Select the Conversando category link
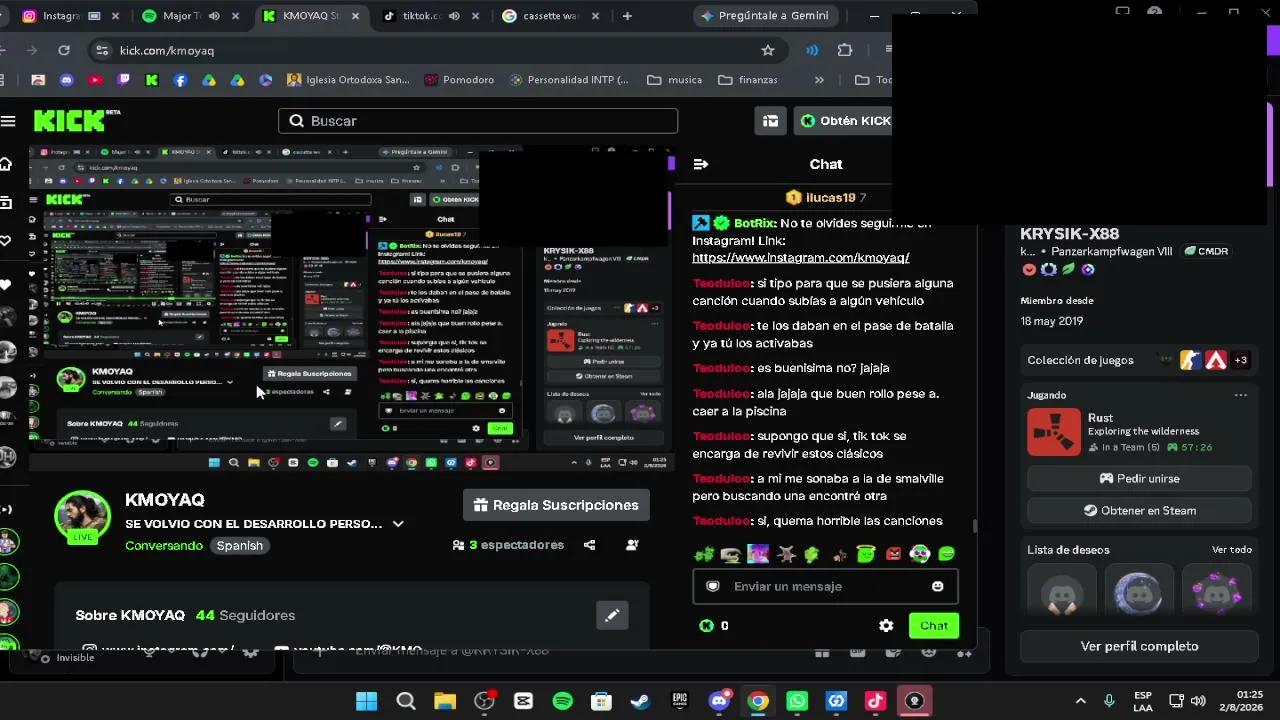1280x720 pixels. tap(164, 546)
